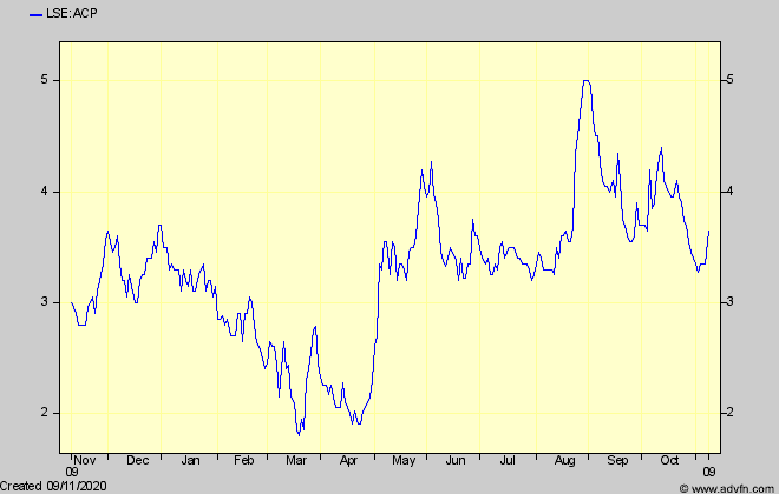Choose the Jun month axis label

(455, 461)
